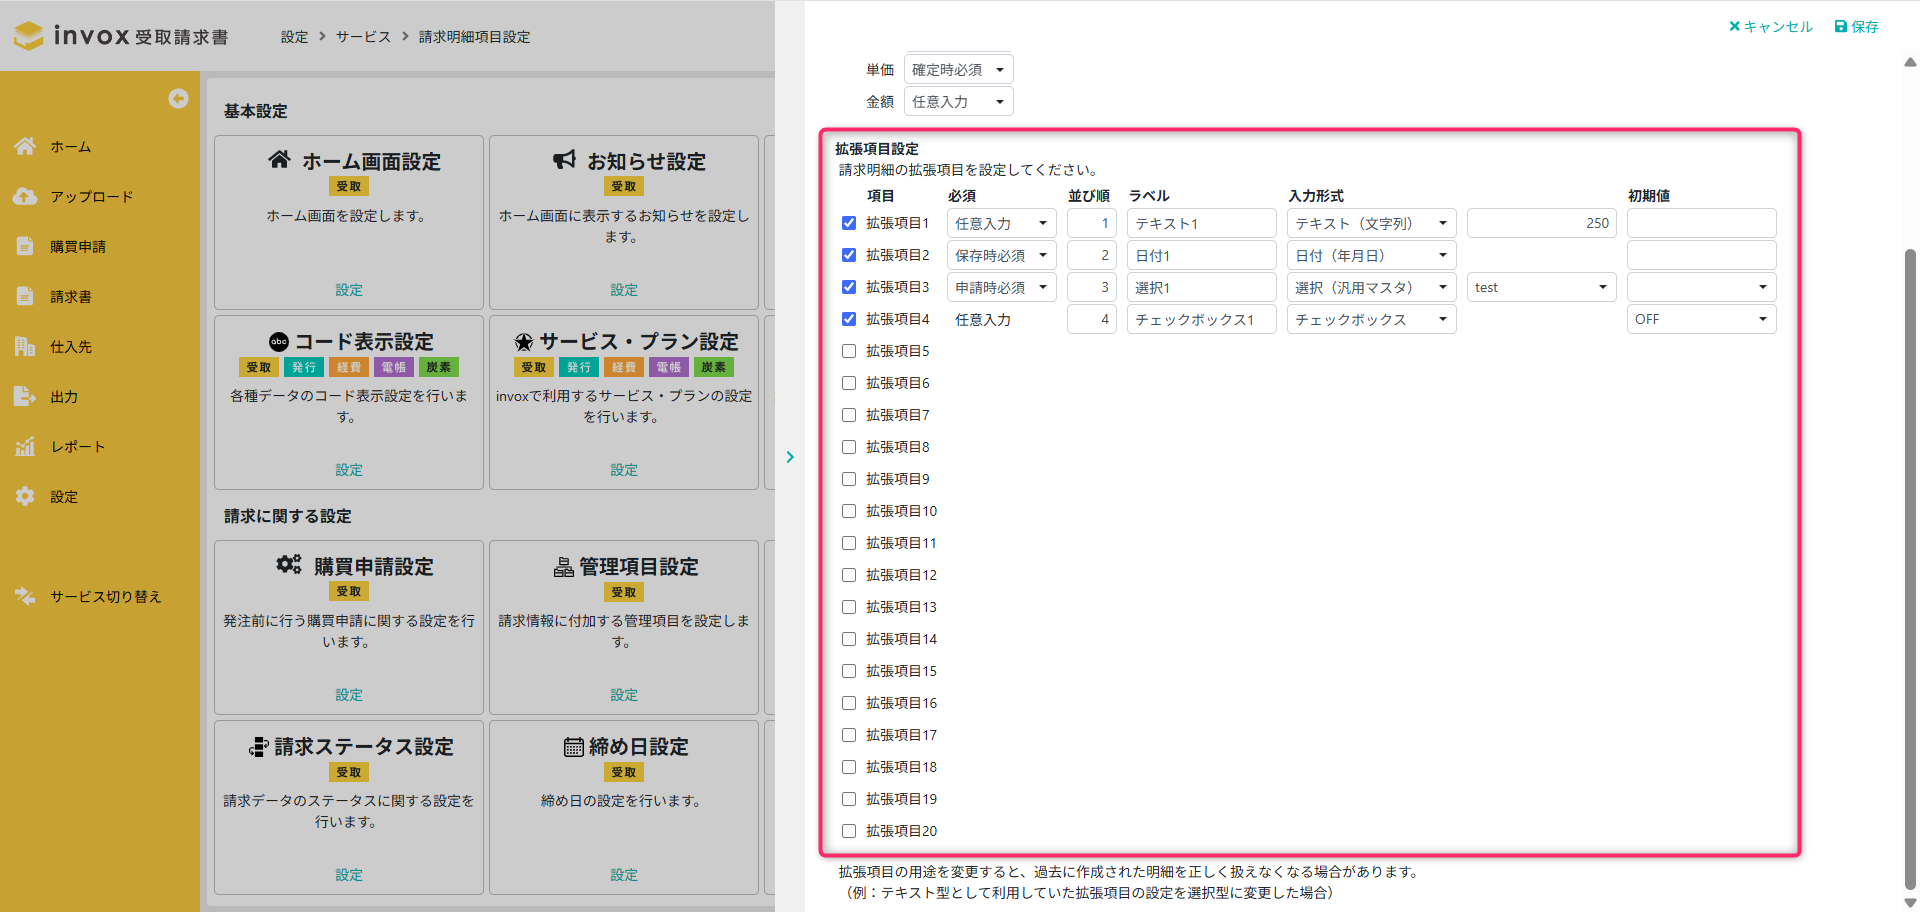This screenshot has width=1920, height=912.
Task: Enable the 拡張項目5 checkbox
Action: pos(849,351)
